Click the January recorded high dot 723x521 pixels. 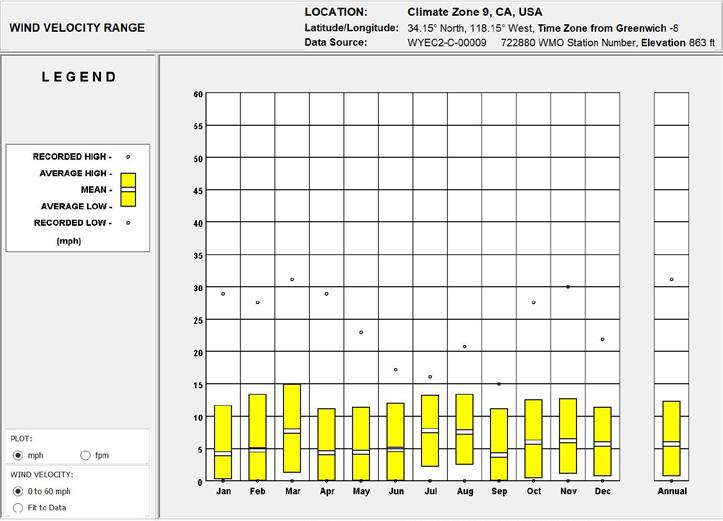coord(223,294)
